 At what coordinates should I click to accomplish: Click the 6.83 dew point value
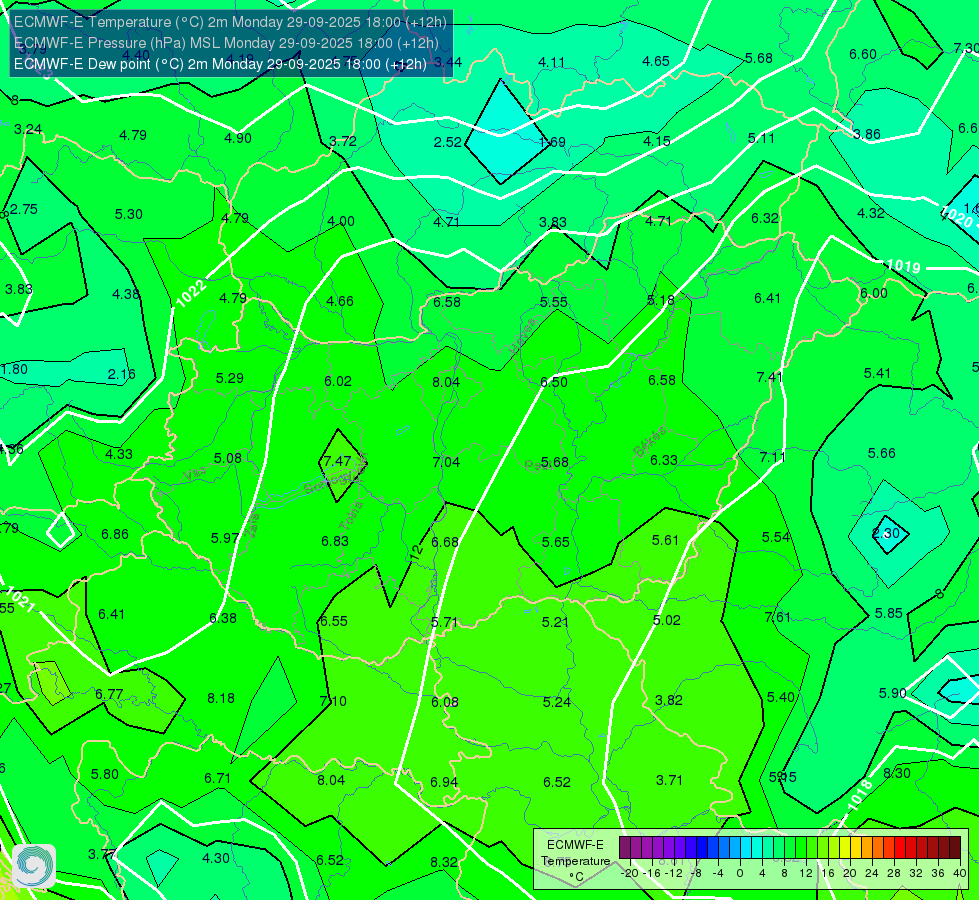pyautogui.click(x=335, y=541)
